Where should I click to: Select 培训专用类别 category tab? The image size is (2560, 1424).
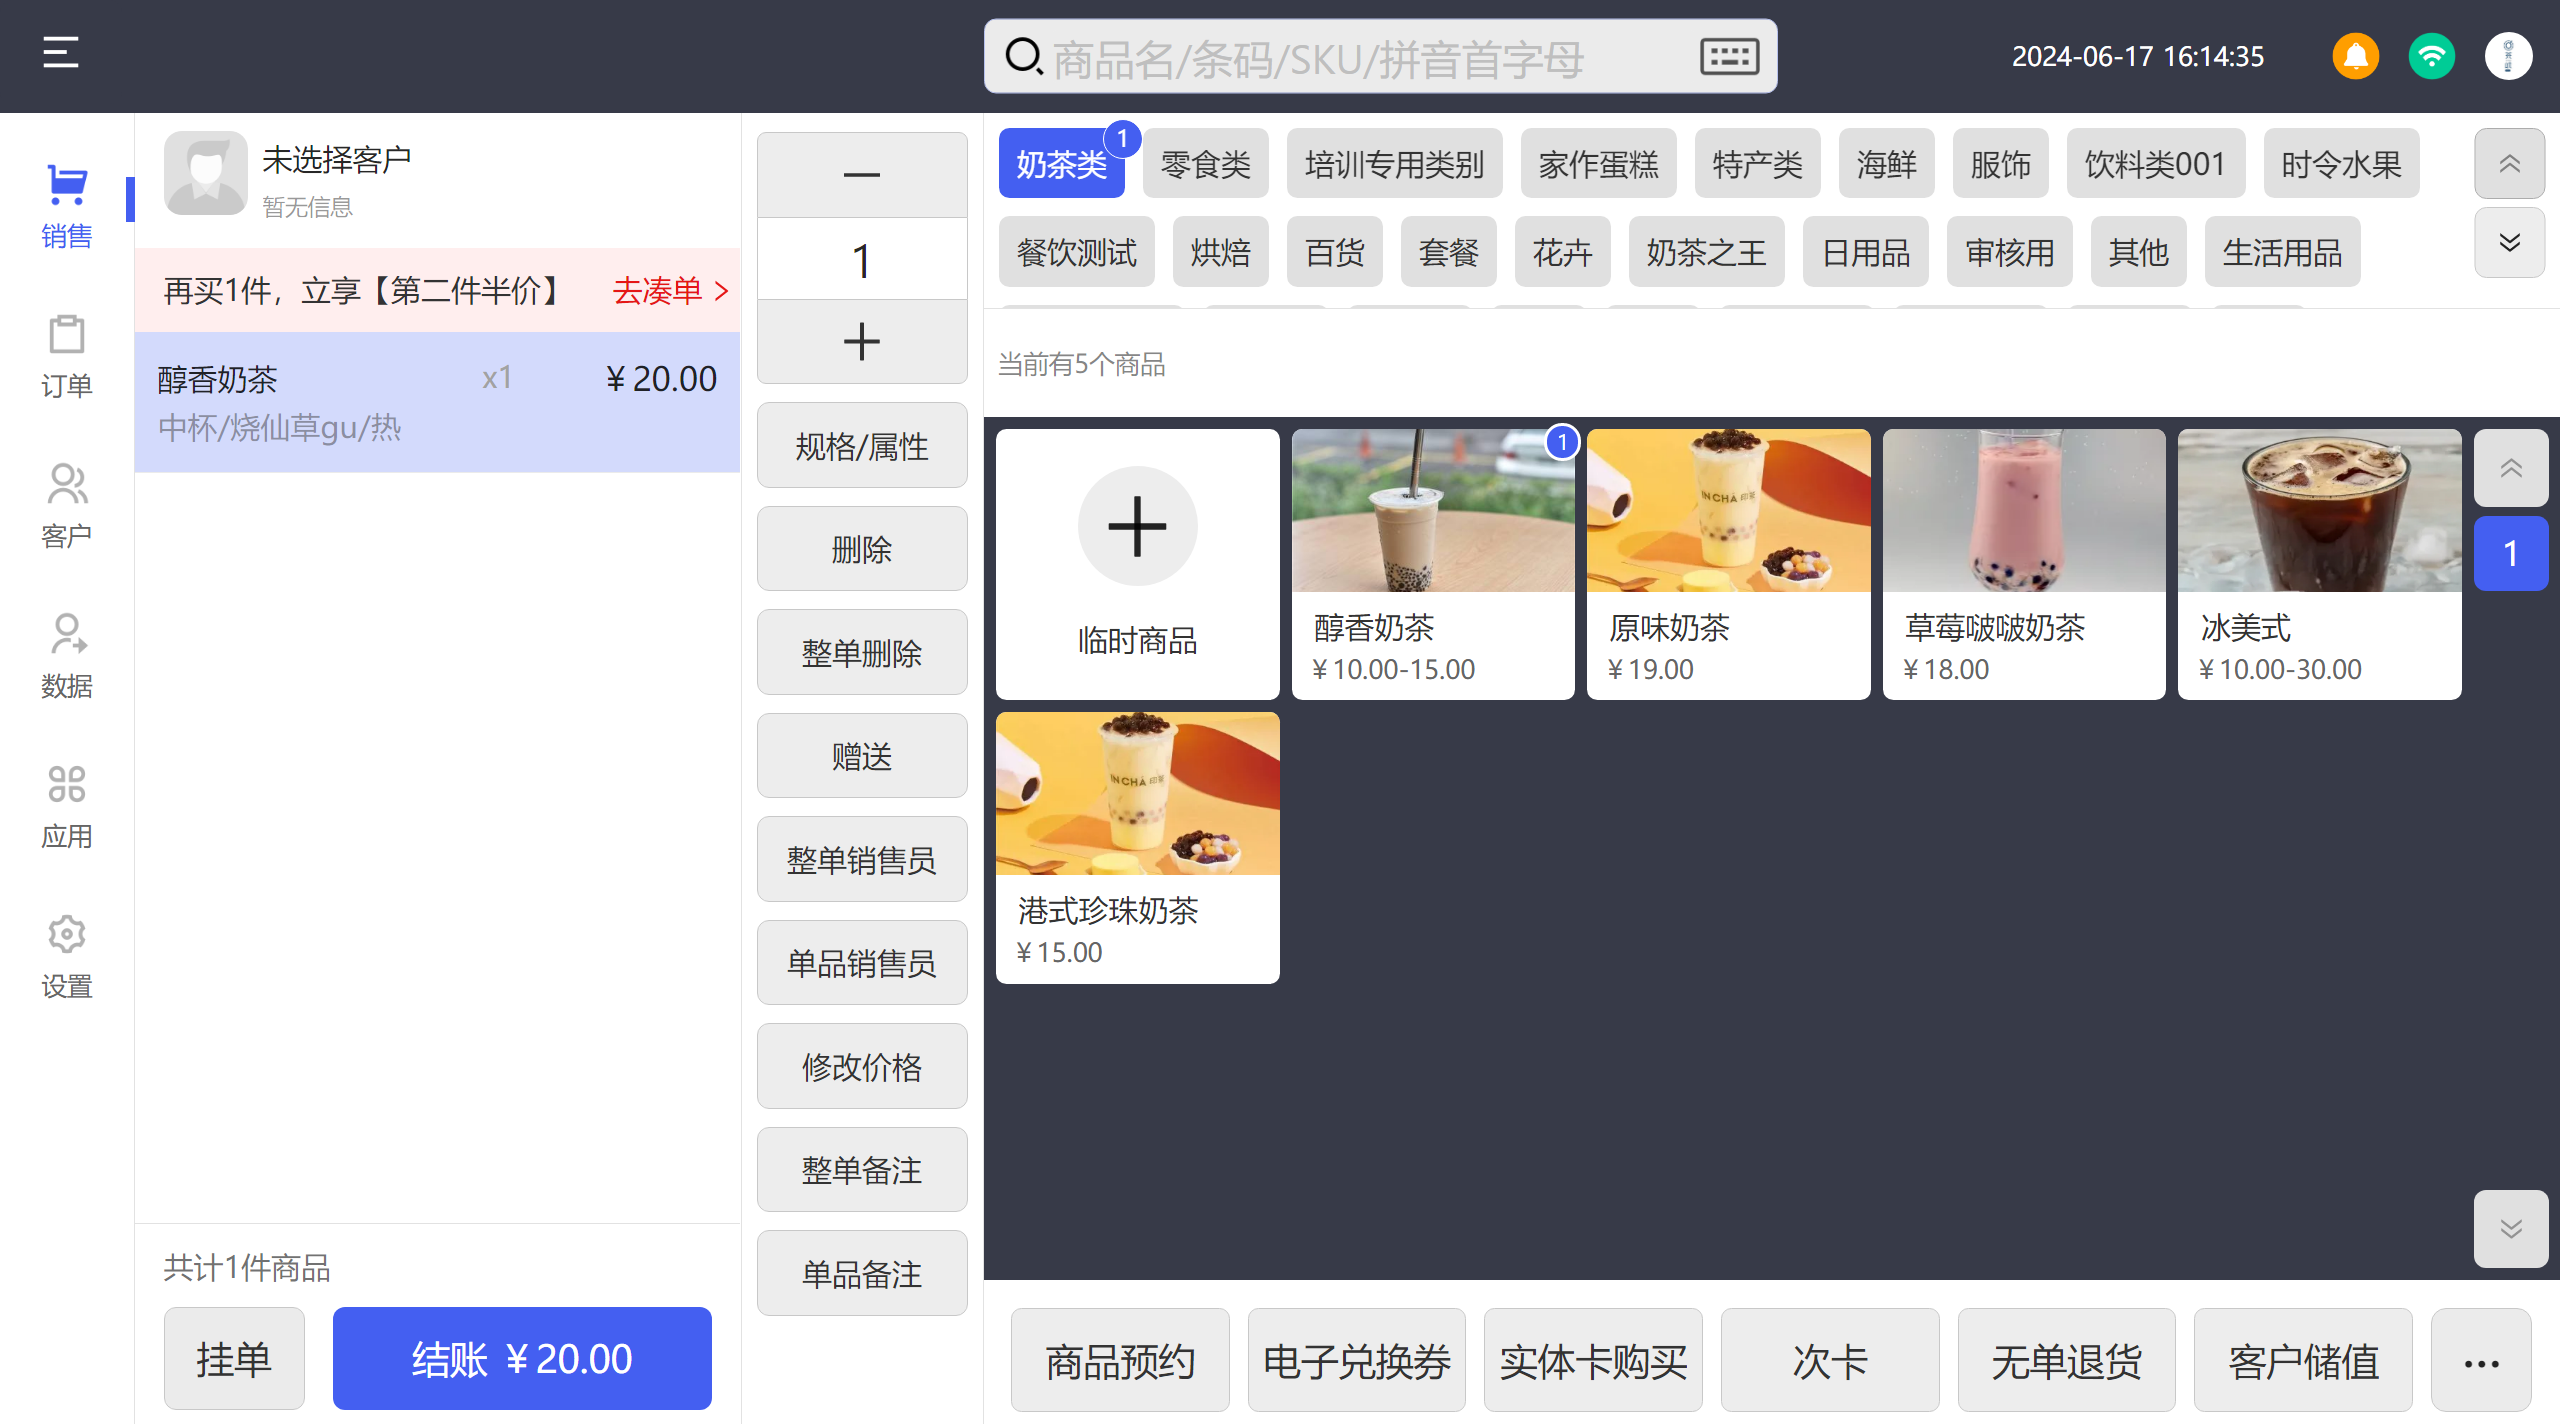1394,164
